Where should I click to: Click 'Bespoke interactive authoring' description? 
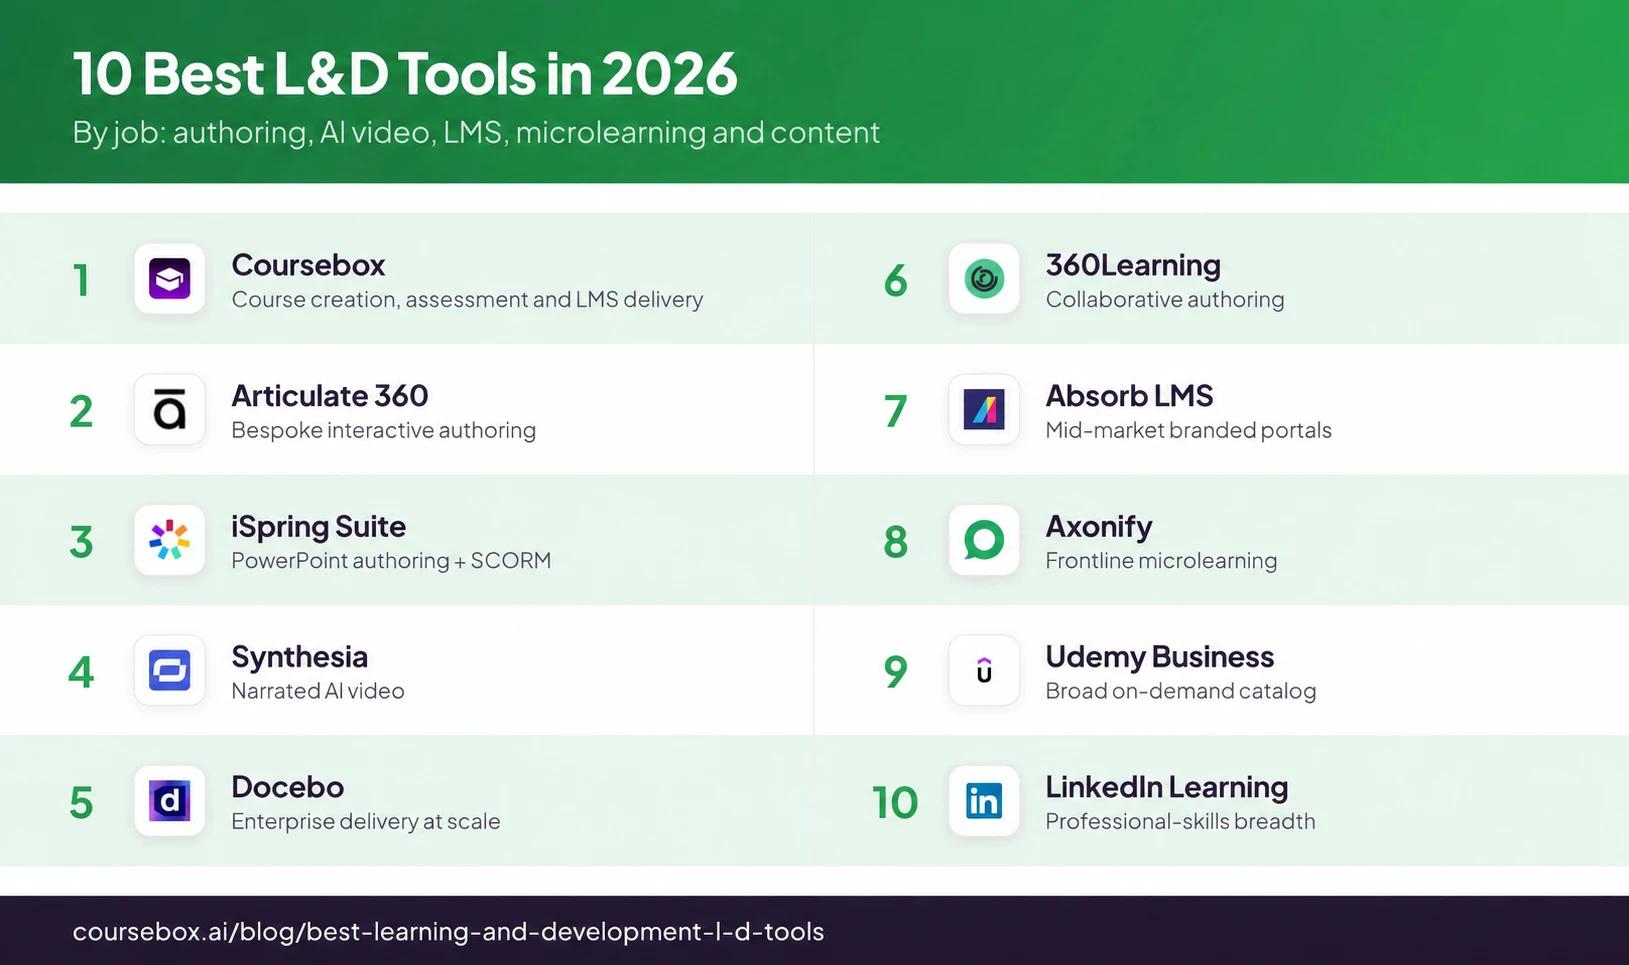click(384, 430)
